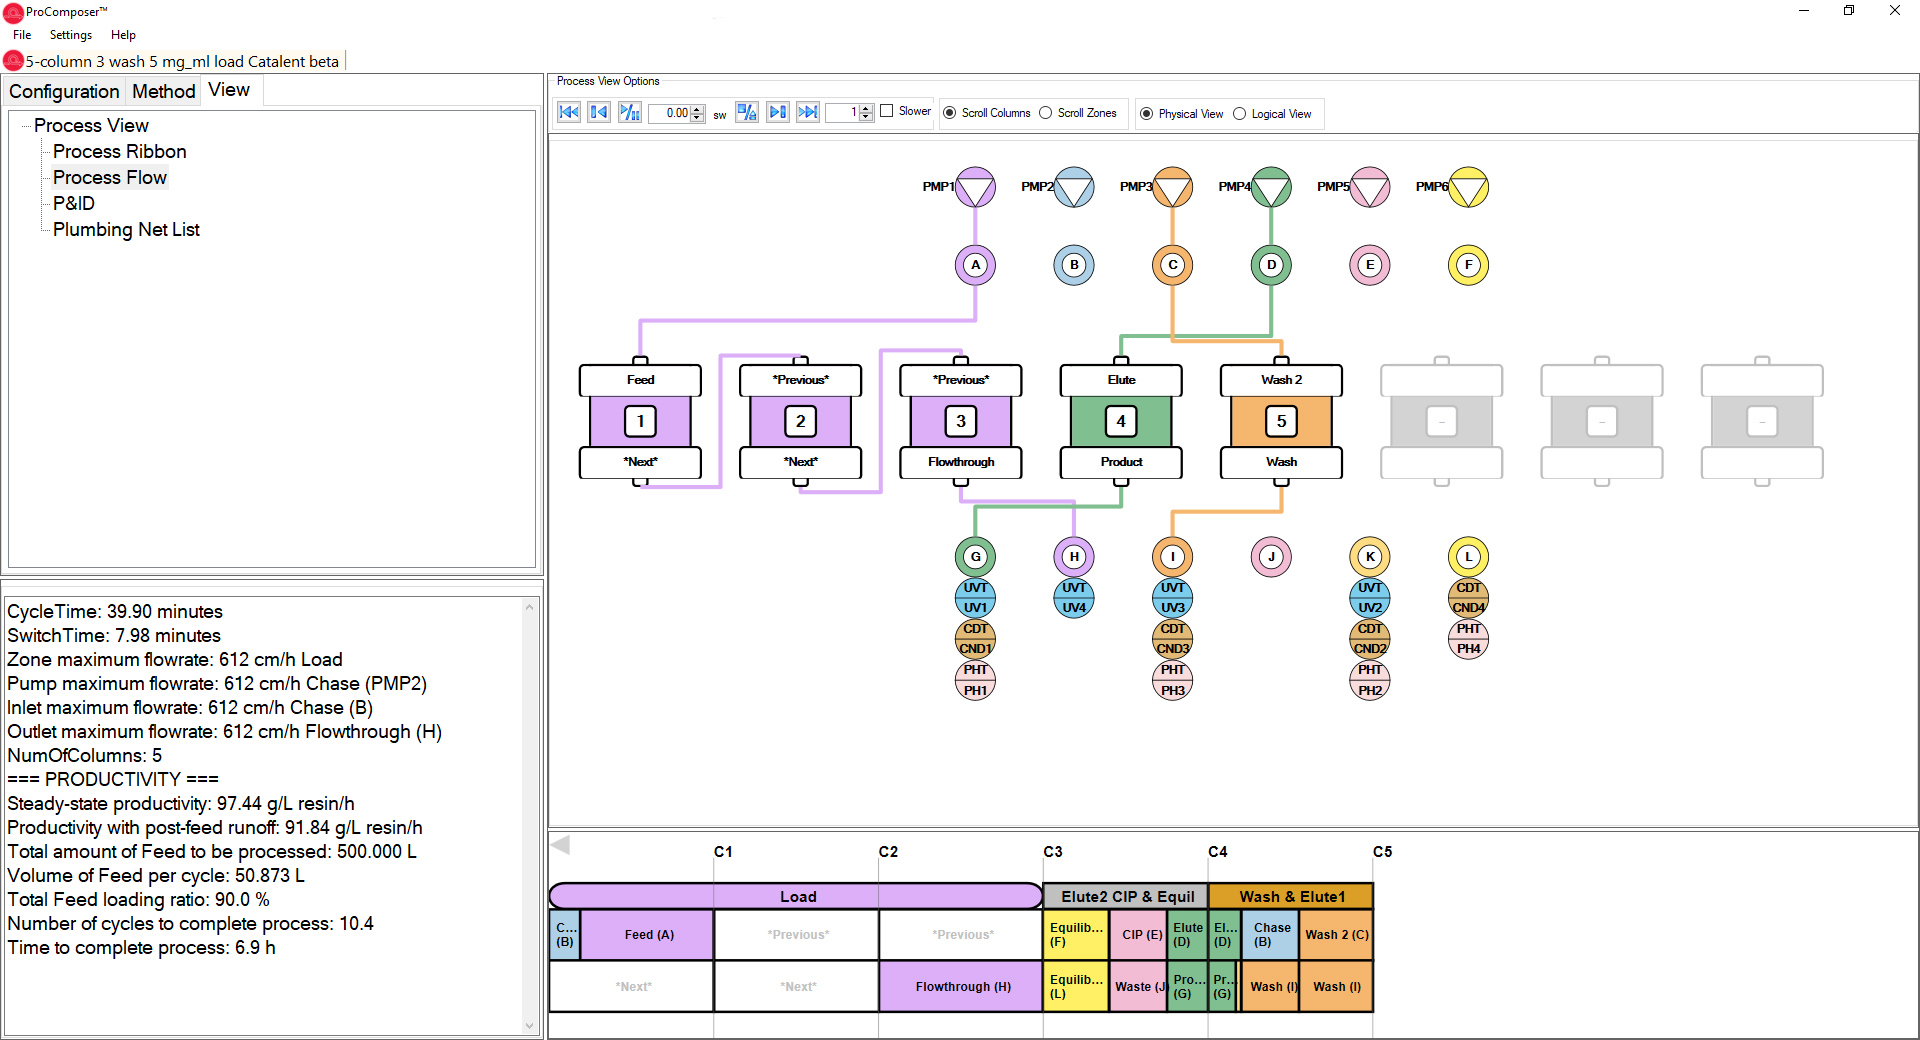The image size is (1920, 1040).
Task: Open the Settings menu
Action: coord(71,35)
